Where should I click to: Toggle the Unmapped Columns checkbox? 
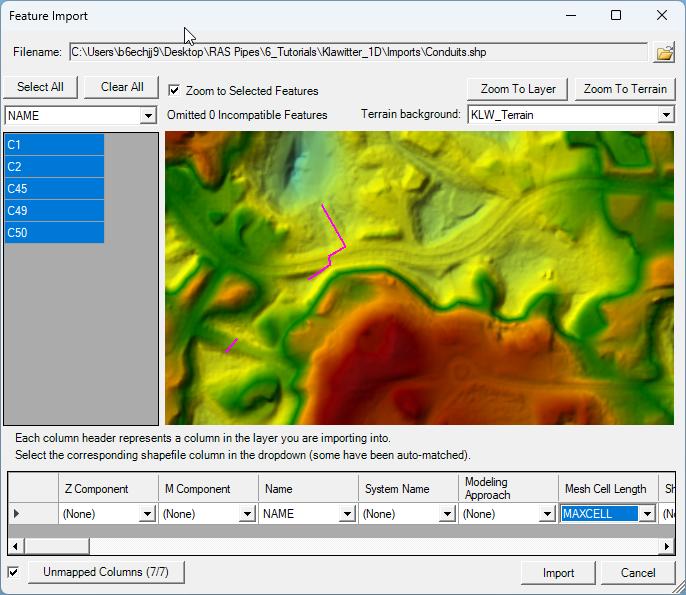[13, 572]
